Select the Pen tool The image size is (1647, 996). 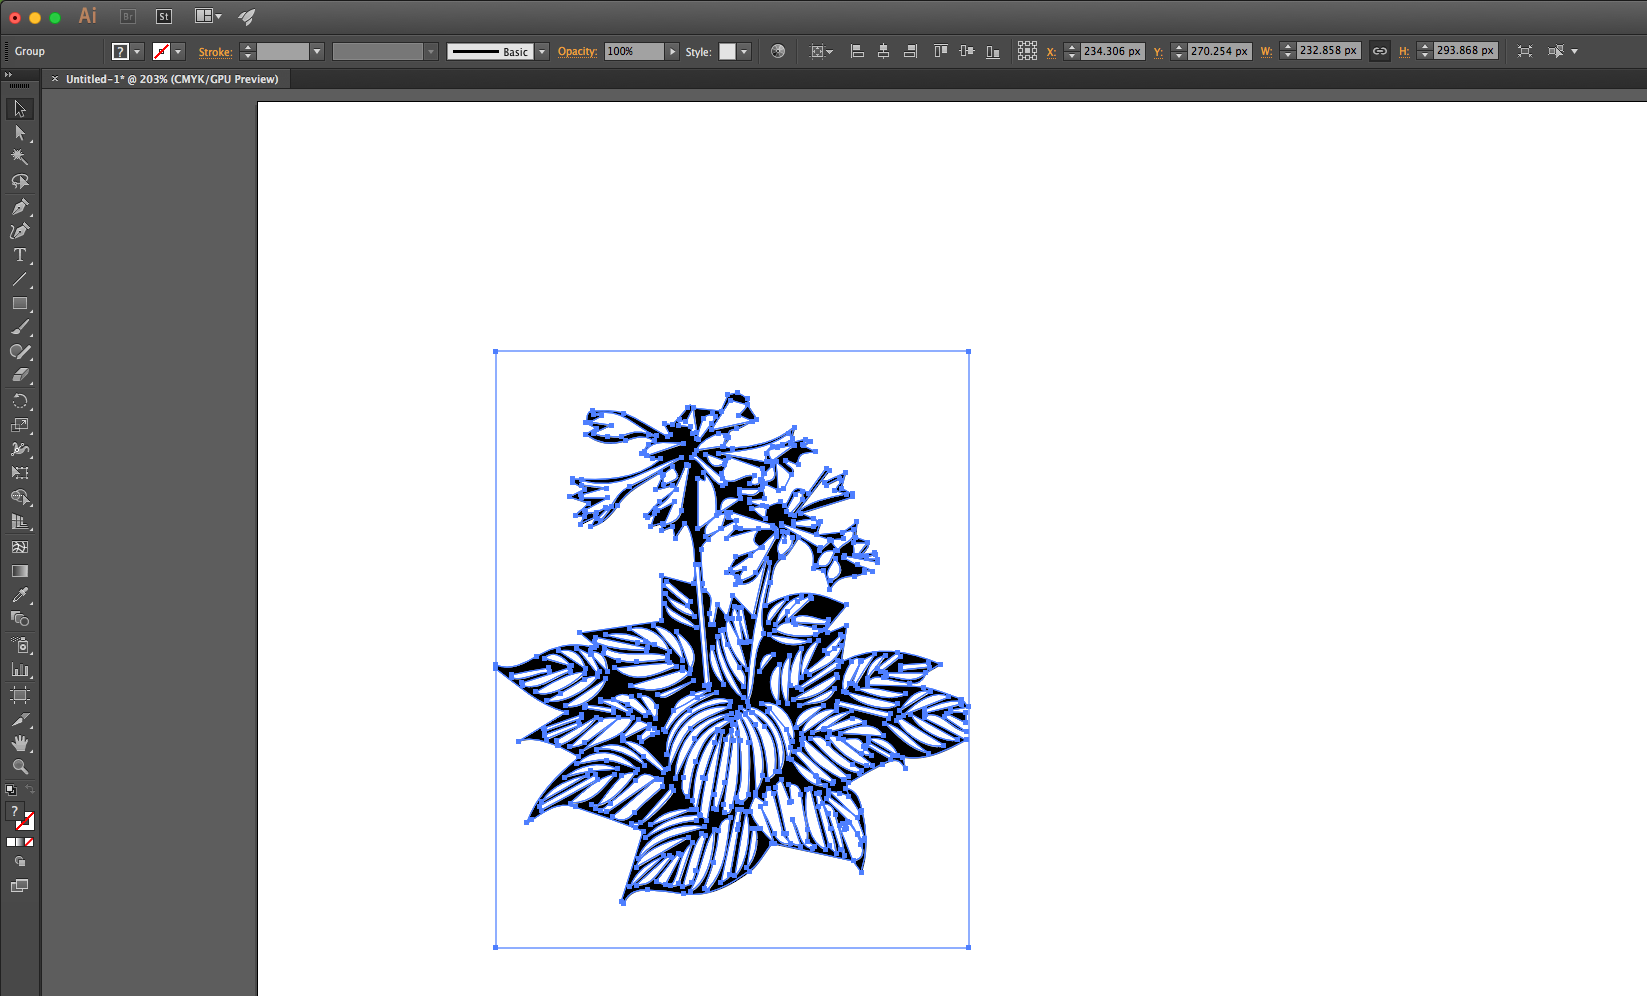click(19, 207)
